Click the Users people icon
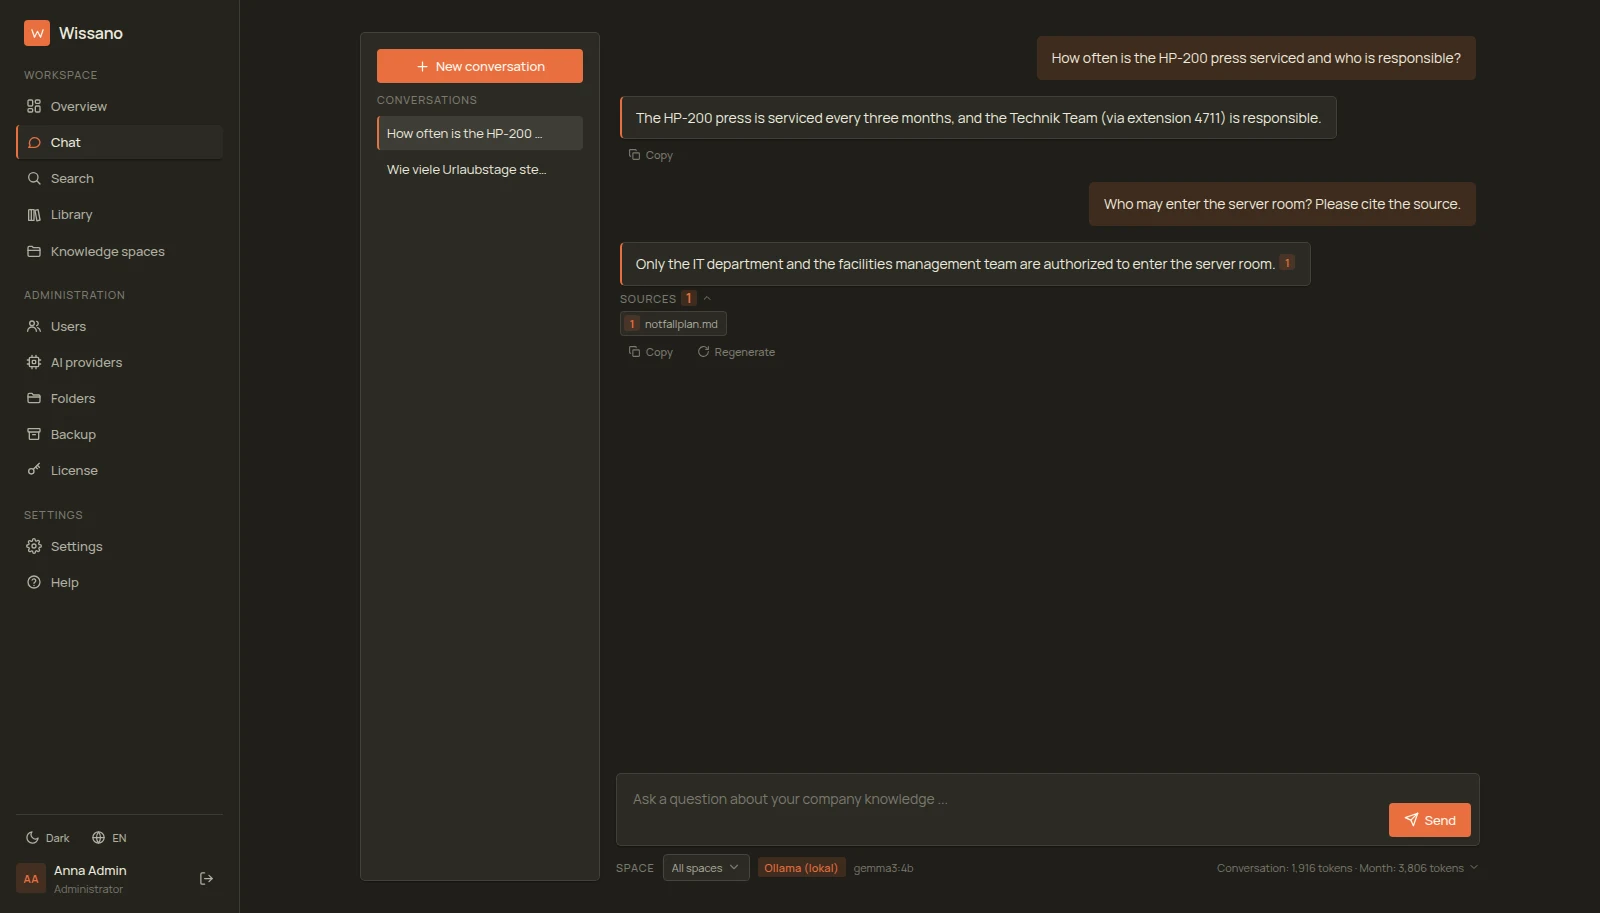This screenshot has height=913, width=1600. [x=34, y=326]
